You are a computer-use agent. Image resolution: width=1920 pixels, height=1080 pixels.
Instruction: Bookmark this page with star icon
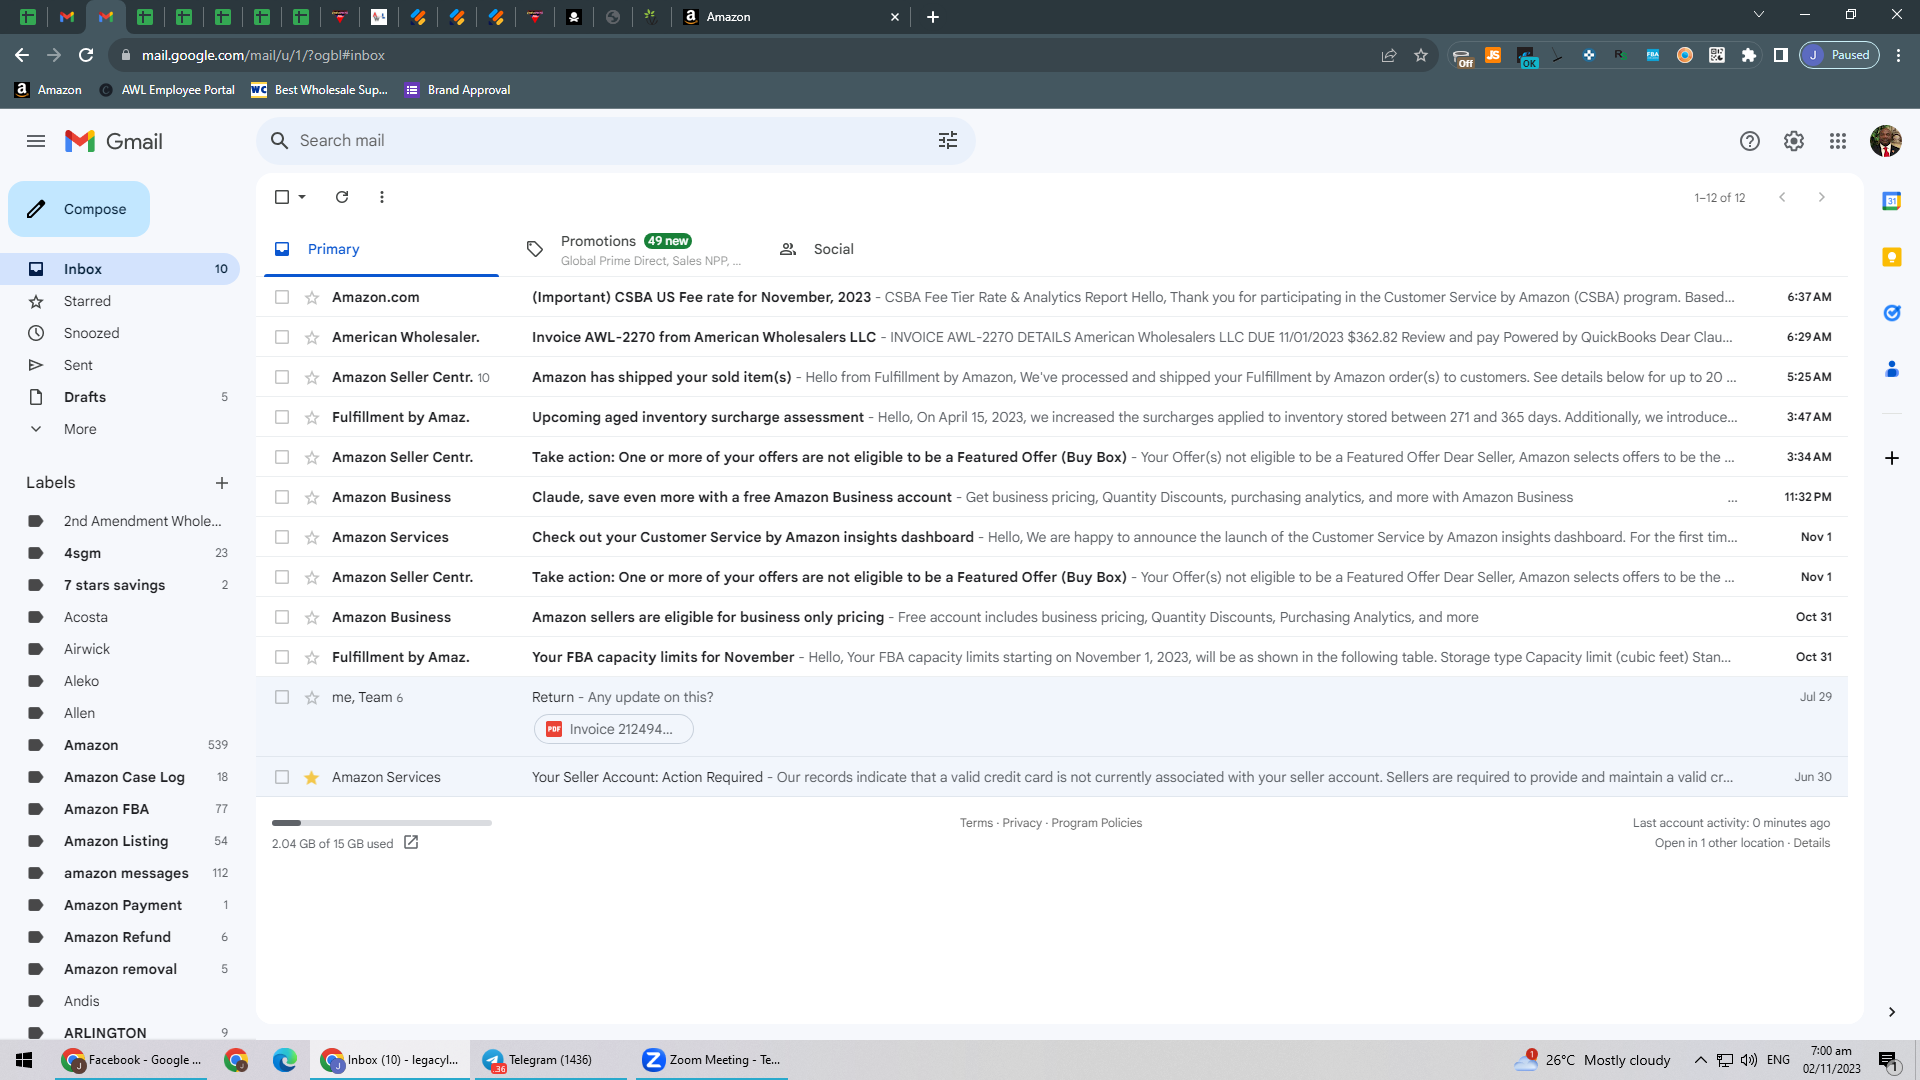(x=1421, y=55)
